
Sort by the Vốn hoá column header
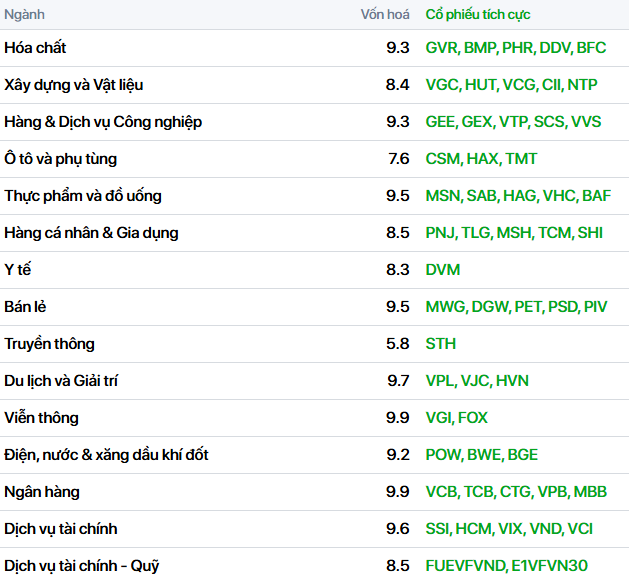point(384,15)
